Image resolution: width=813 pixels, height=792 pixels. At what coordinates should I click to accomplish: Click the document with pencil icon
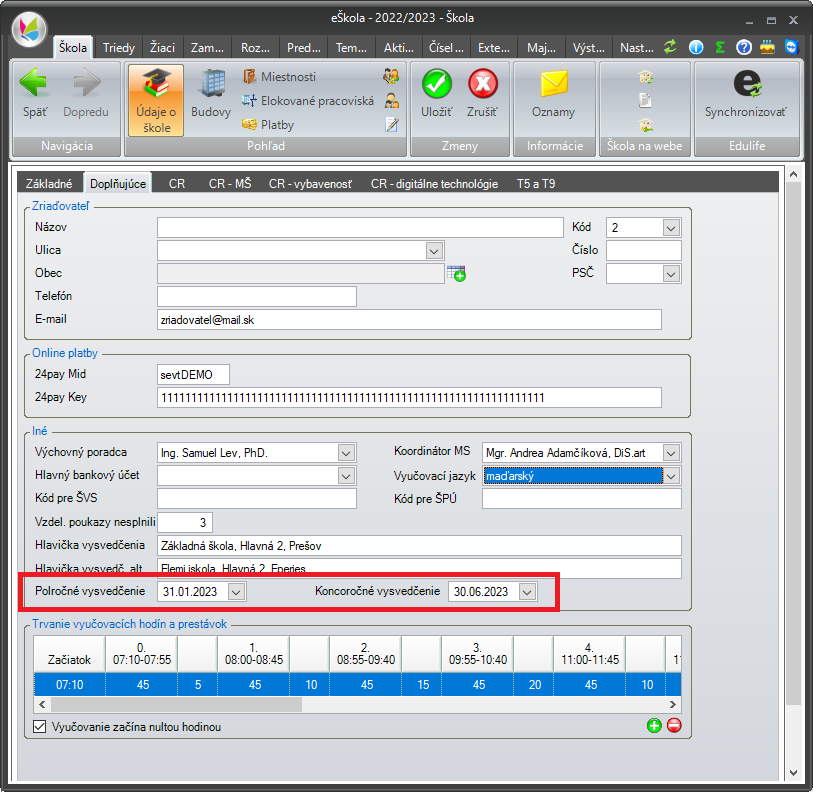[391, 124]
